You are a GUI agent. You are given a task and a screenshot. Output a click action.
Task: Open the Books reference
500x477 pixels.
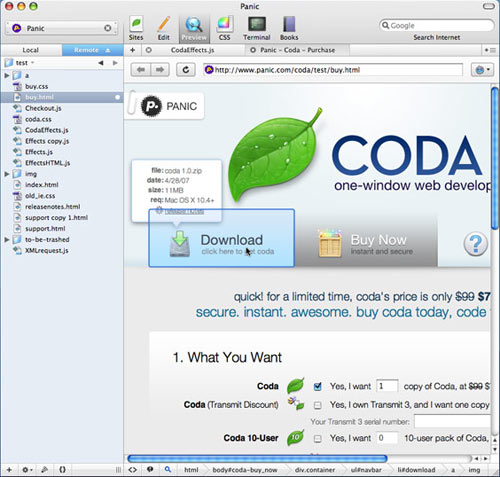click(289, 29)
